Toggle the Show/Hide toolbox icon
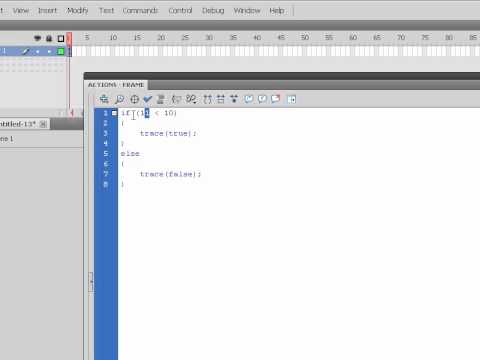The width and height of the screenshot is (480, 360). pyautogui.click(x=291, y=99)
